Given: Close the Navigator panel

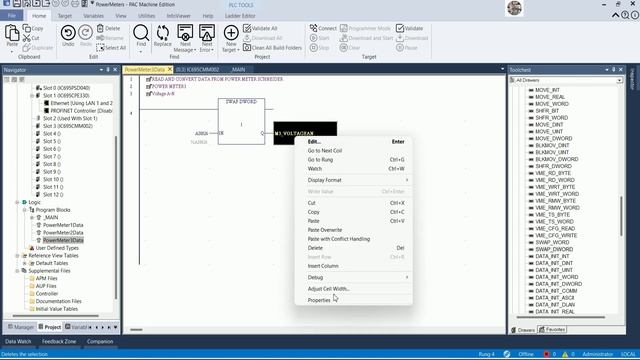Looking at the screenshot, I should (x=115, y=70).
